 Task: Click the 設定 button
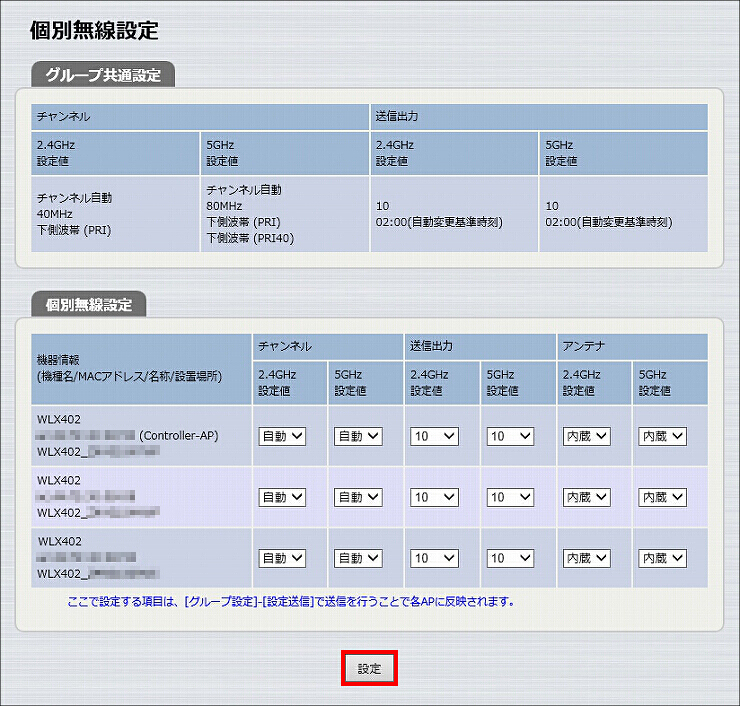coord(369,668)
